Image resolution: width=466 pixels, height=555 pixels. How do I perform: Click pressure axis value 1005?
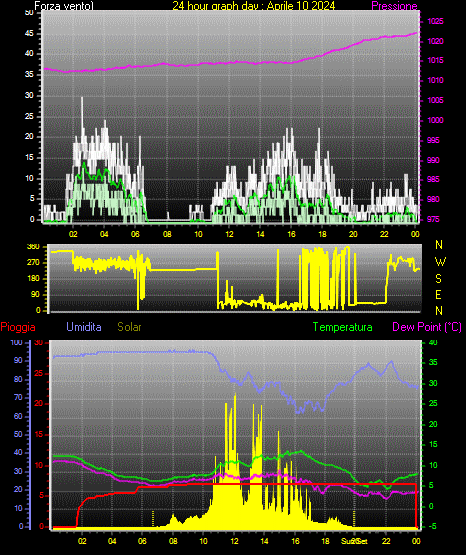click(435, 101)
